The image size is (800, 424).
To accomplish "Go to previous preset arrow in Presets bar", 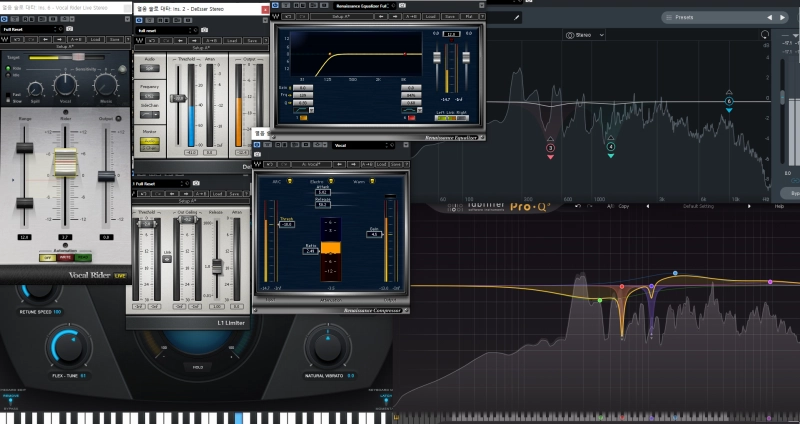I will [x=769, y=17].
